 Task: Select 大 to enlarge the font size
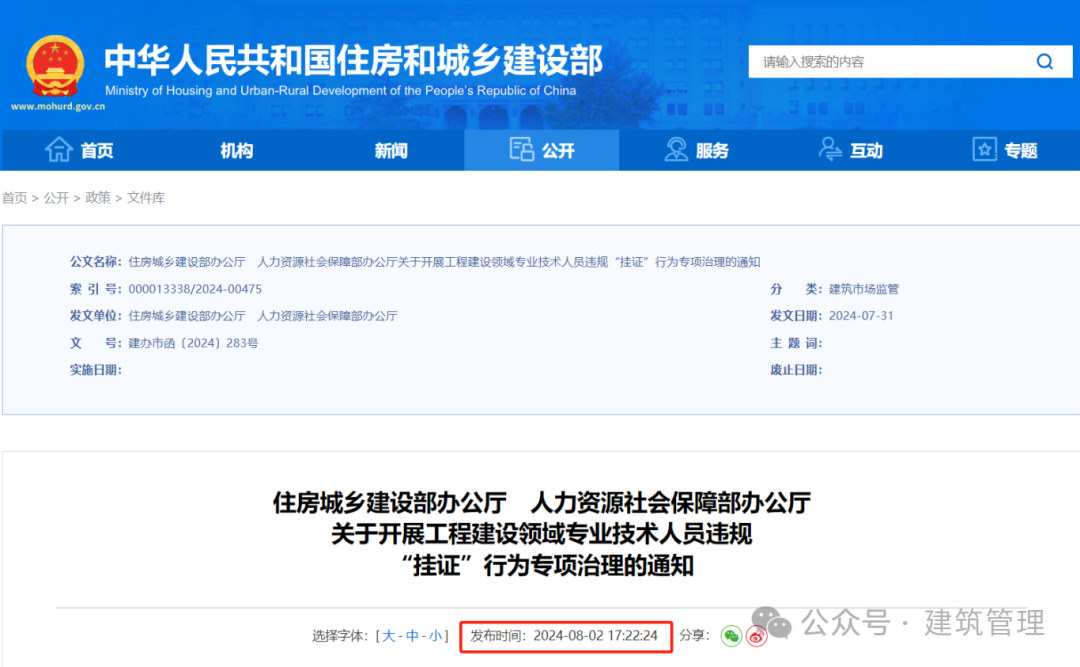click(388, 635)
